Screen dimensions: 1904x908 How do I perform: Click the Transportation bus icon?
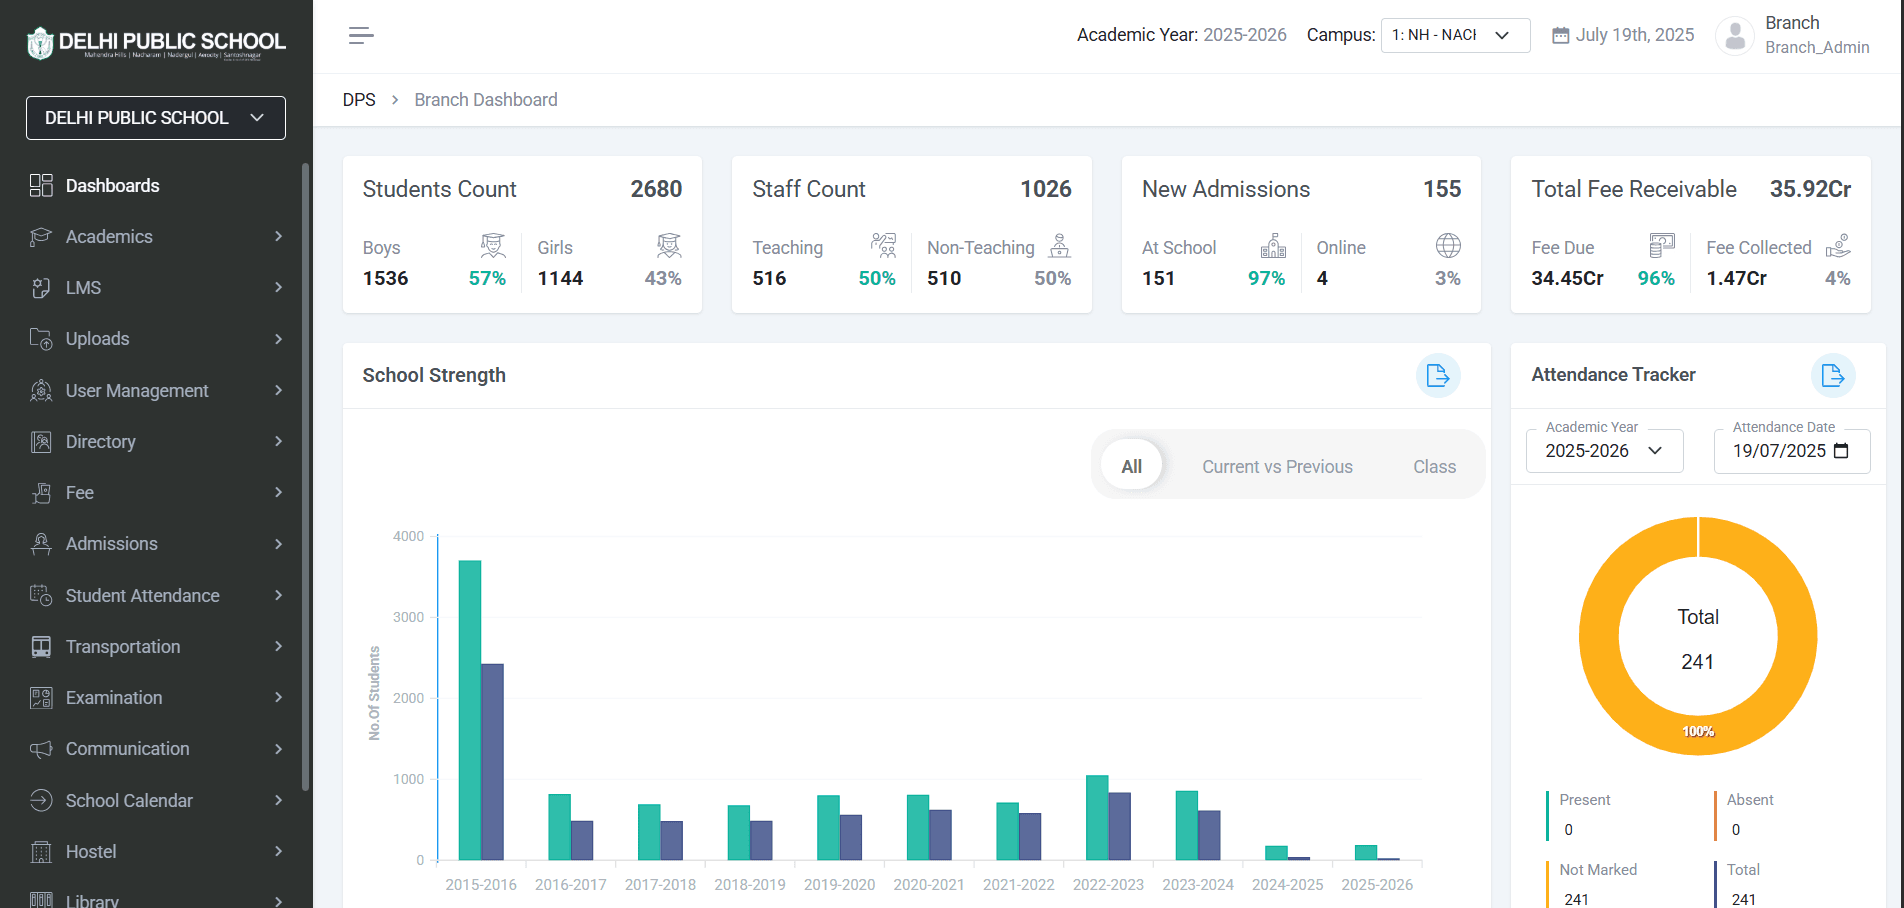click(41, 647)
